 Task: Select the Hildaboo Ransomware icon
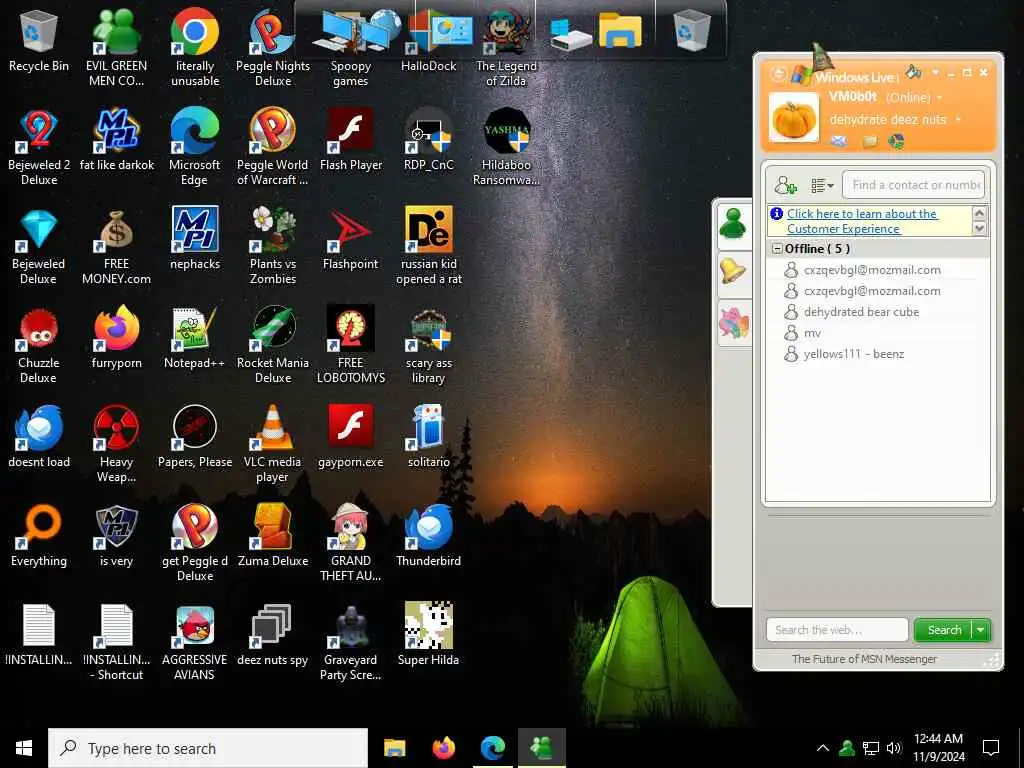click(x=506, y=147)
